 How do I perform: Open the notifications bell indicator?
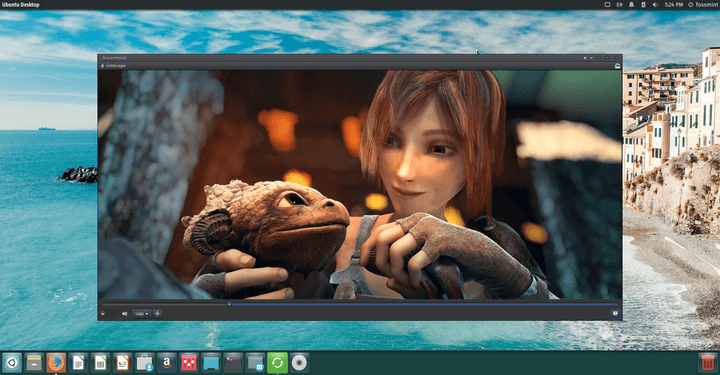pyautogui.click(x=631, y=5)
